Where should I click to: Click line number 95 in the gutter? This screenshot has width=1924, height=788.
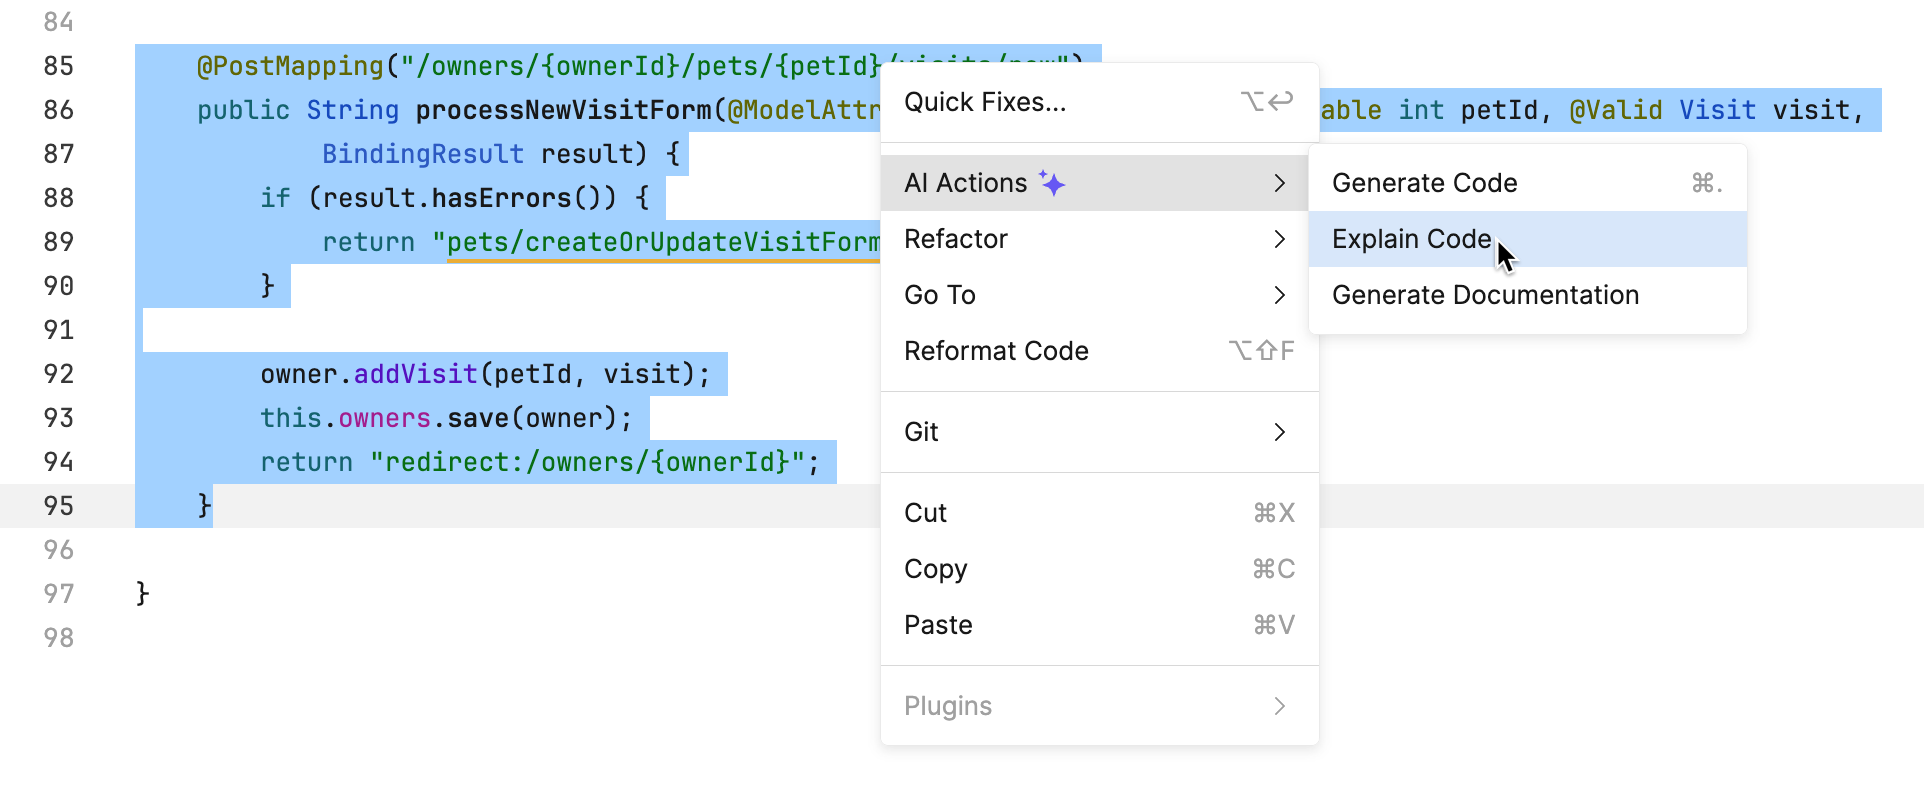coord(59,506)
